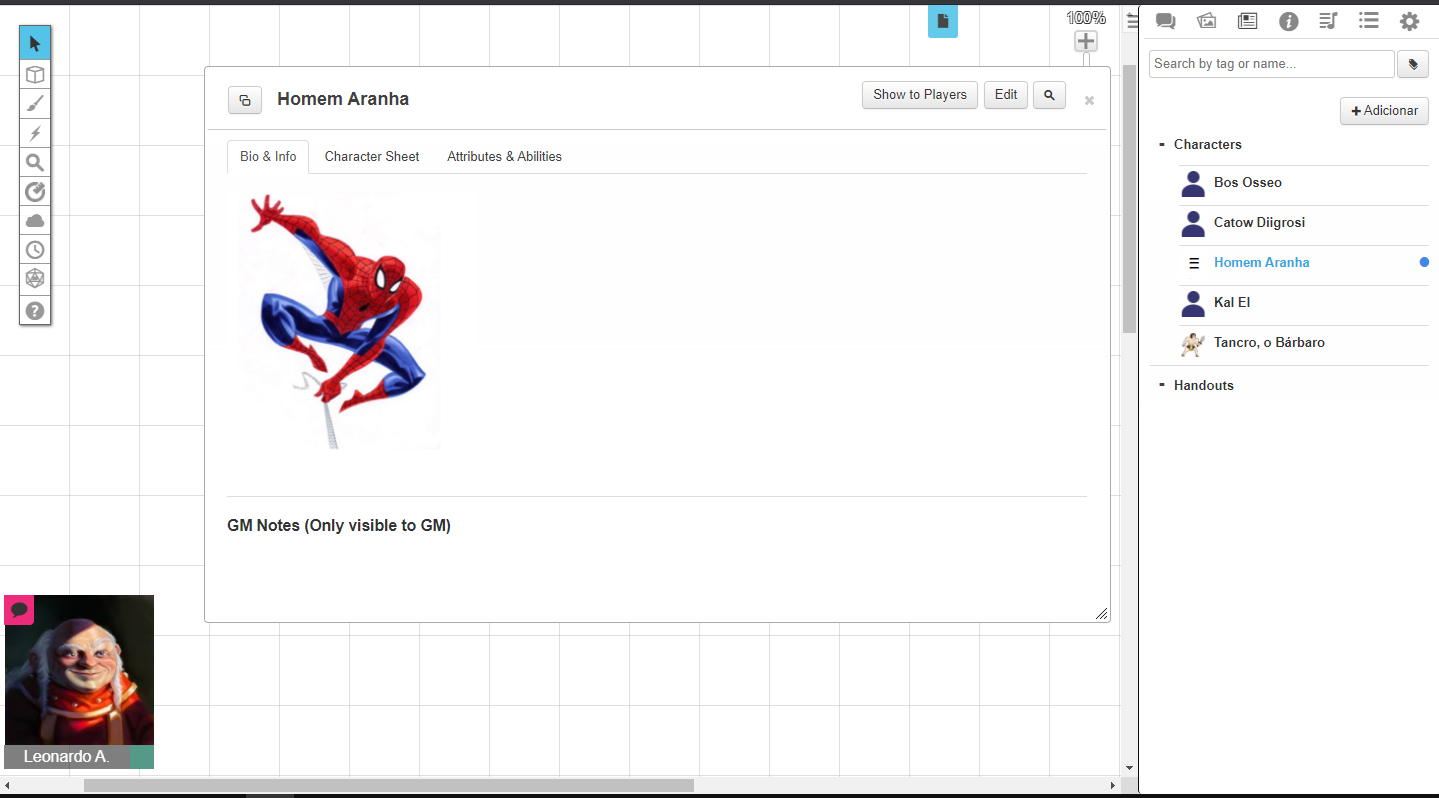Open the Jukebox music tab
This screenshot has height=798, width=1439.
click(x=1328, y=21)
